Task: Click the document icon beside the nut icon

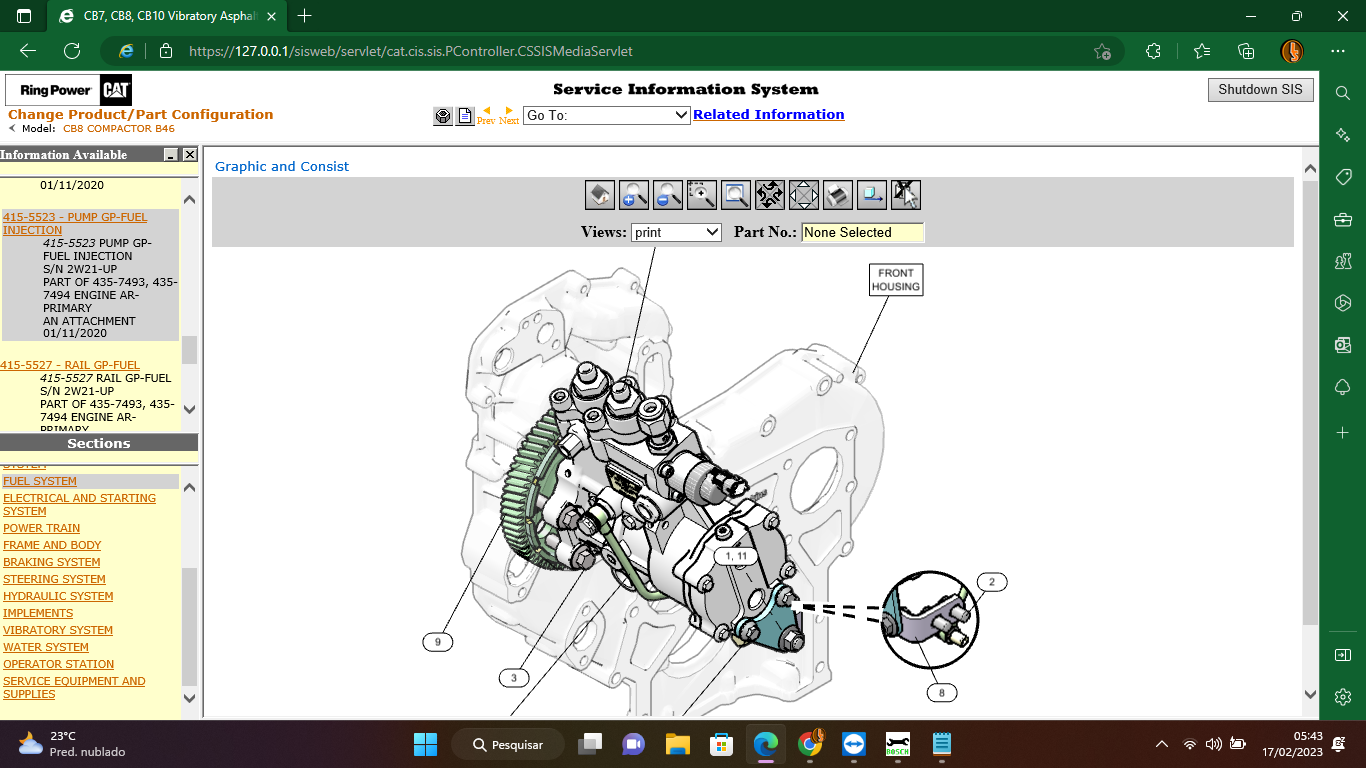Action: coord(464,115)
